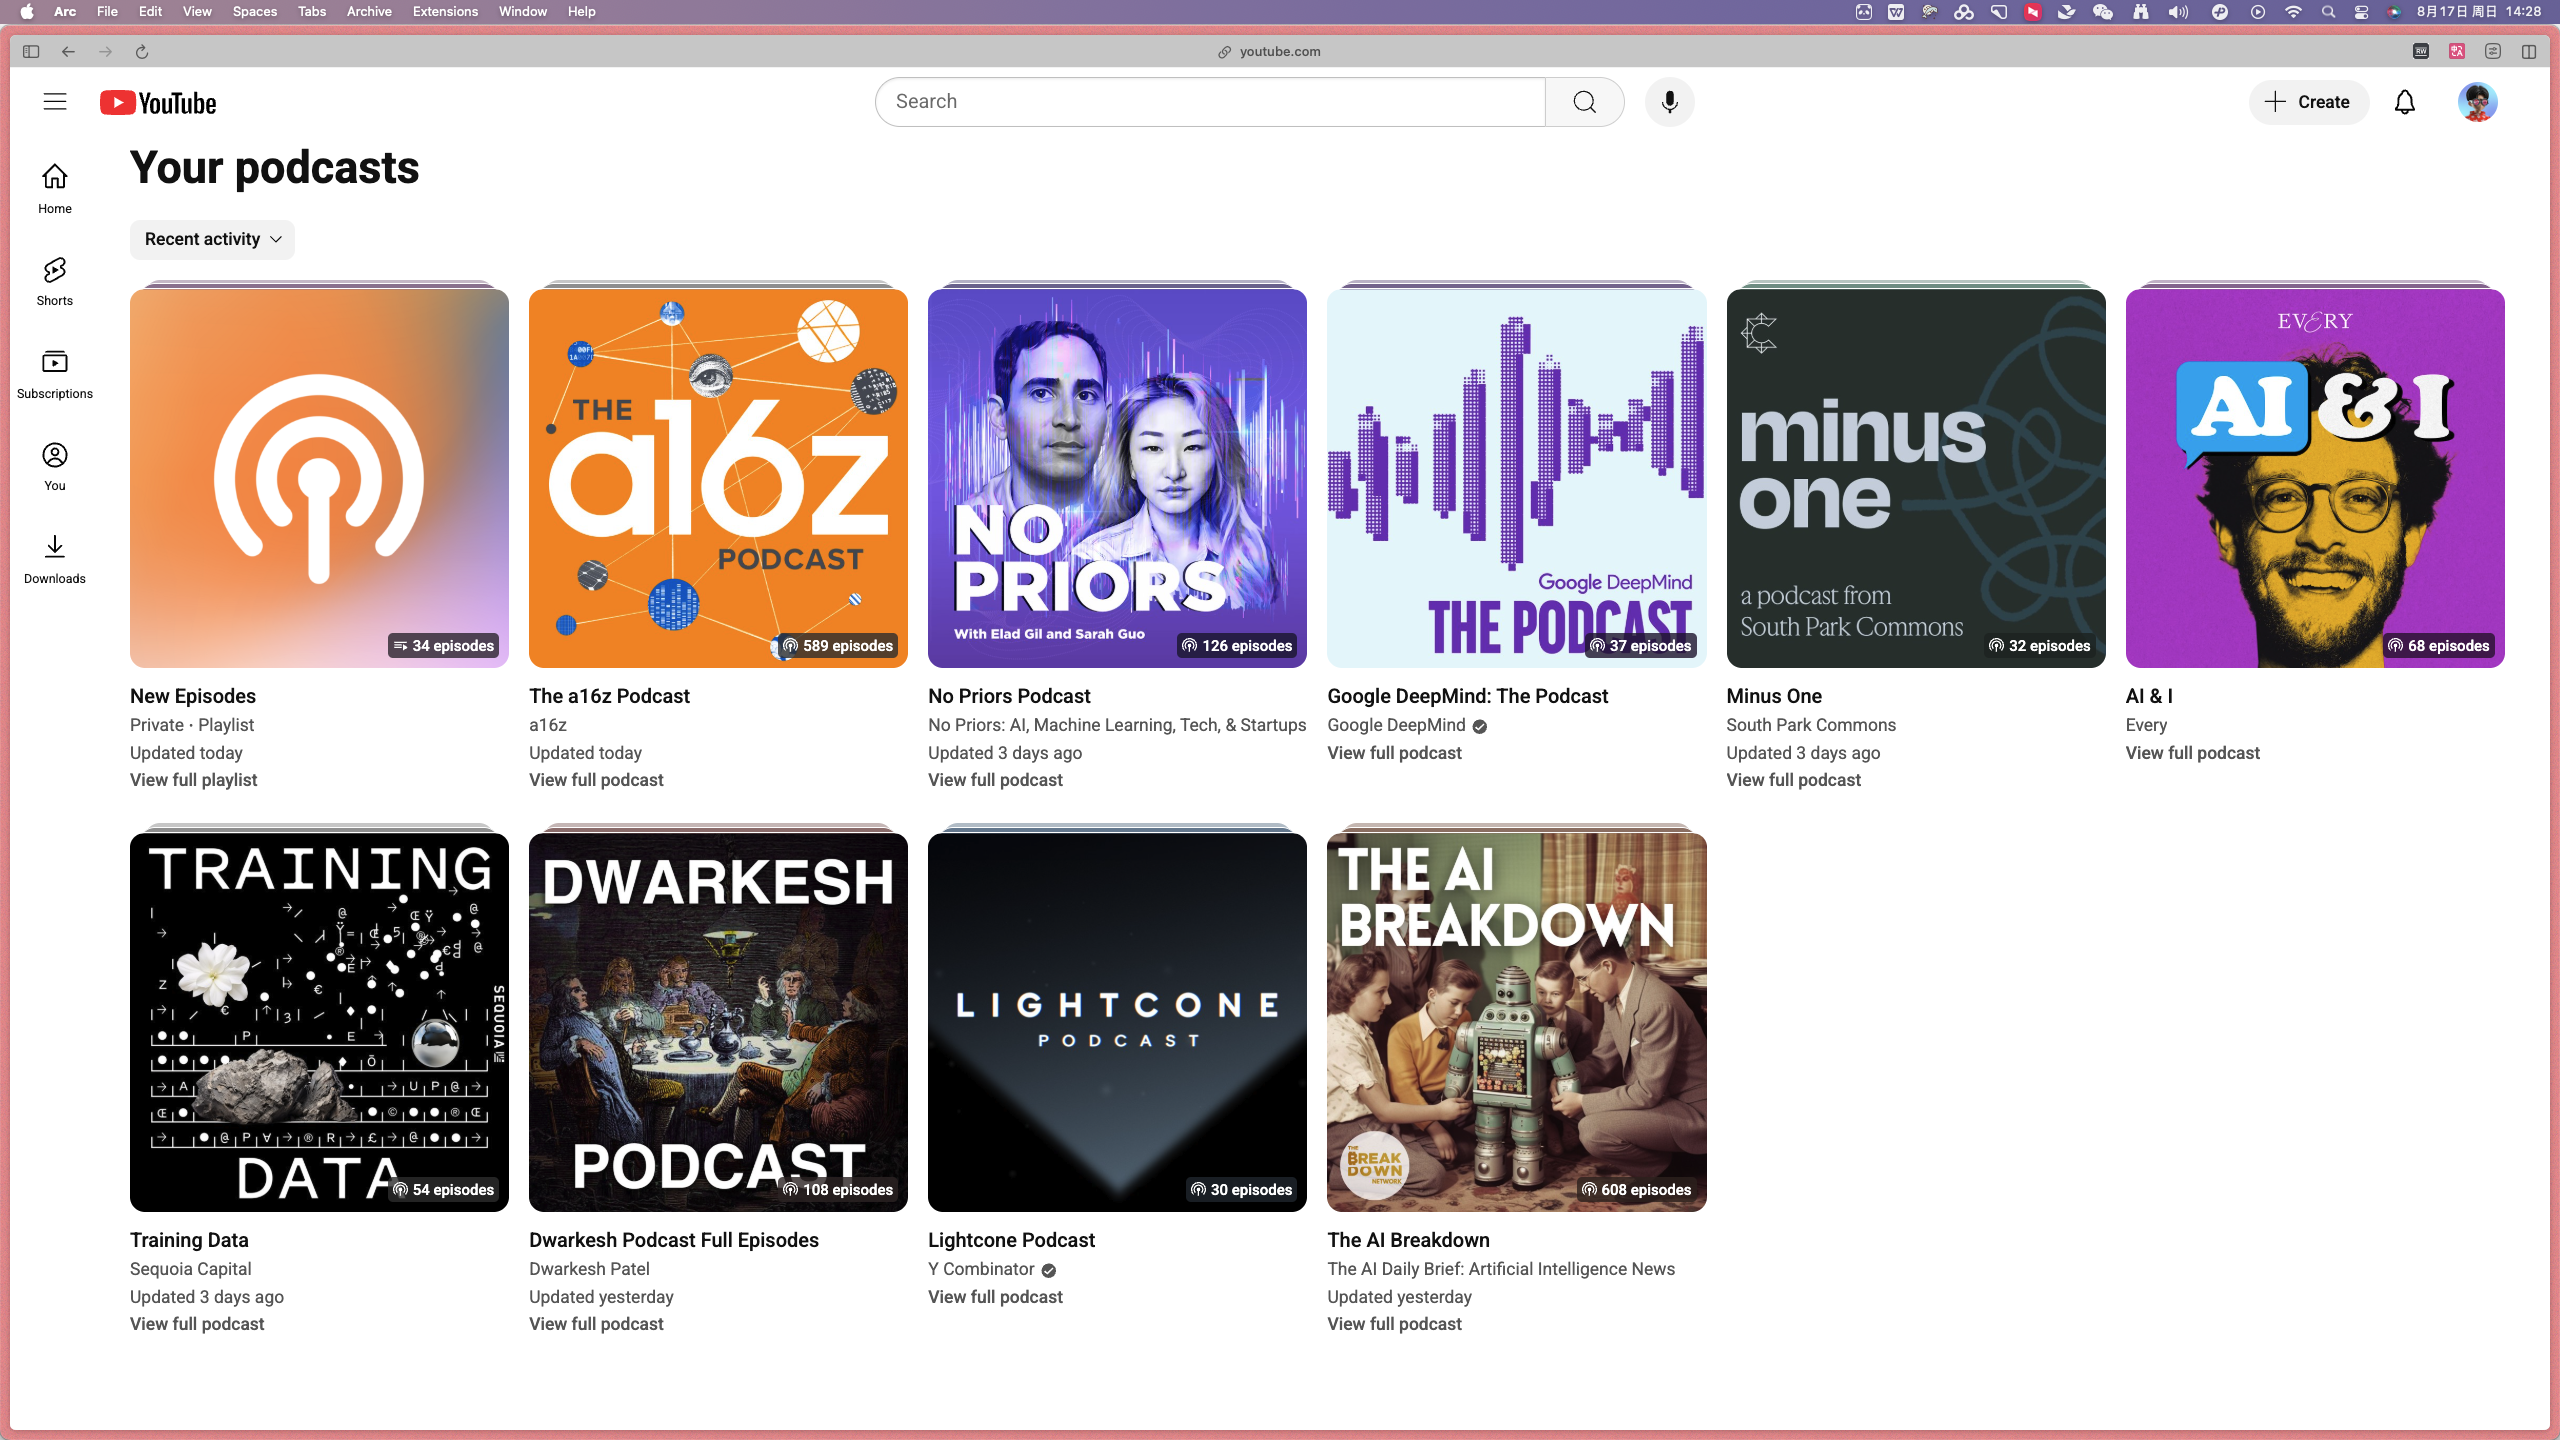Open Home in the sidebar

(55, 188)
